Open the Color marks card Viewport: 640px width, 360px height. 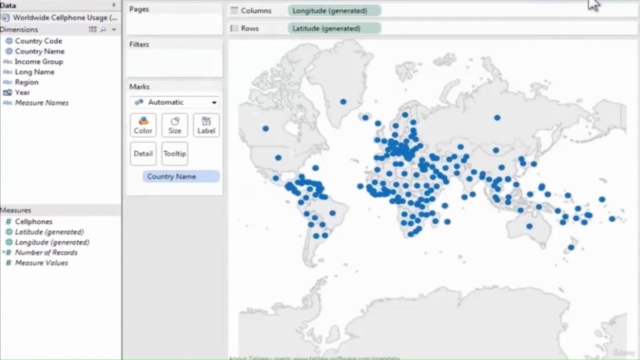coord(143,125)
